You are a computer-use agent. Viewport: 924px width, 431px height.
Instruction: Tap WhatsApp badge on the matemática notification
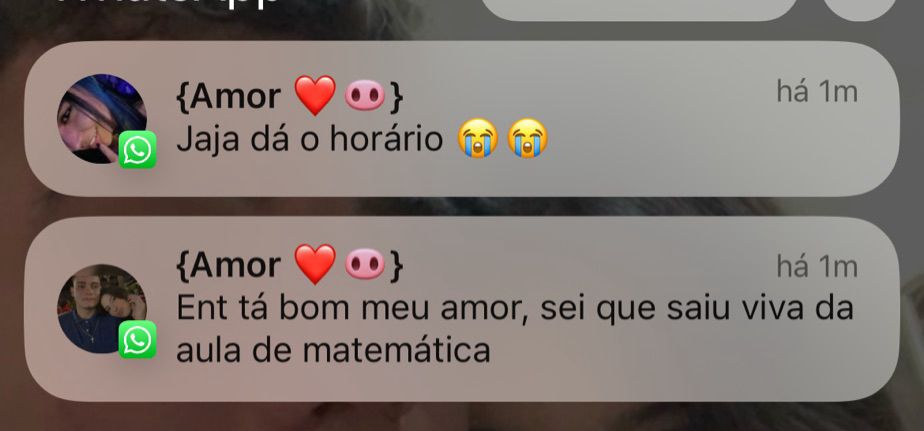[x=137, y=340]
